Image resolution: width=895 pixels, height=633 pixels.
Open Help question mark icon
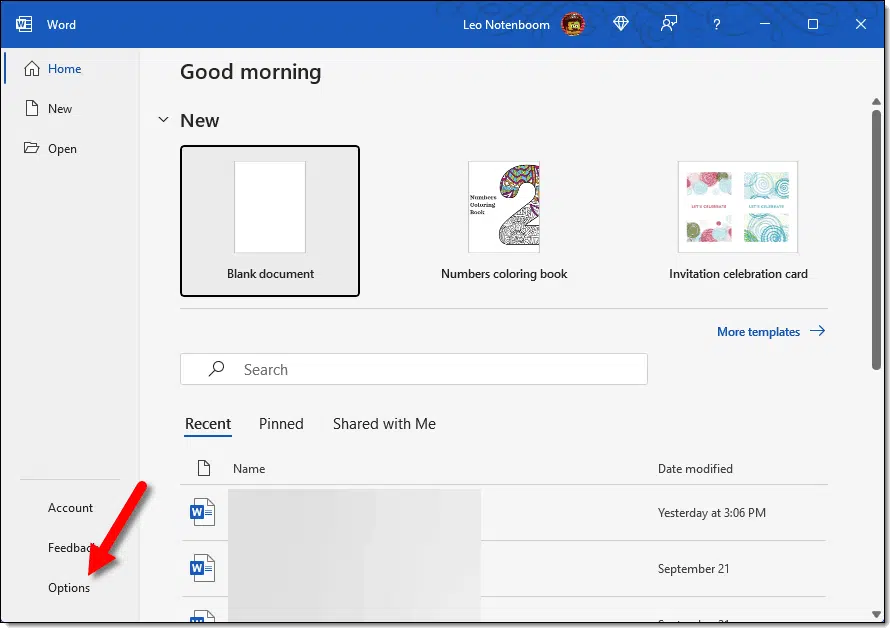716,25
